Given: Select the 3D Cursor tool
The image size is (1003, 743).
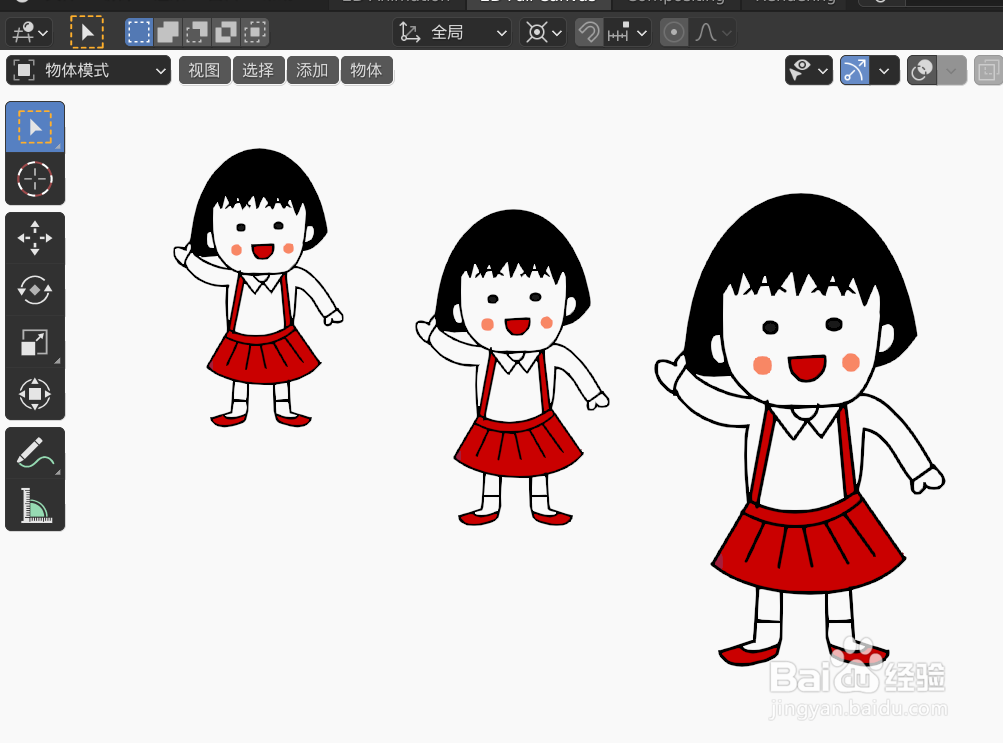Looking at the screenshot, I should click(x=35, y=178).
